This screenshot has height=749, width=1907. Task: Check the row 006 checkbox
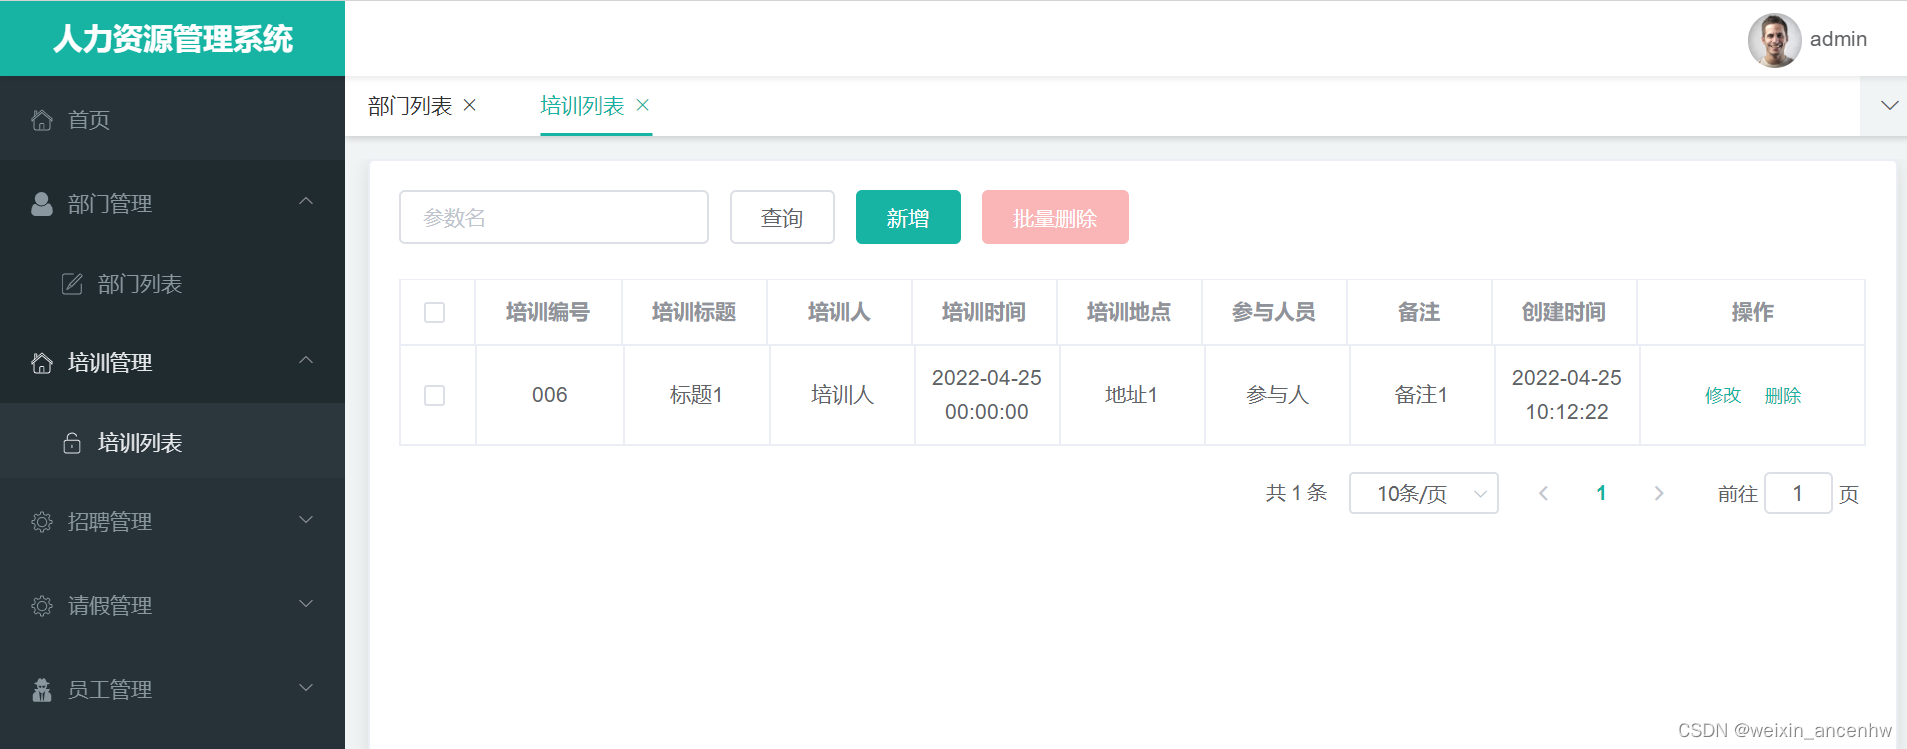[434, 395]
